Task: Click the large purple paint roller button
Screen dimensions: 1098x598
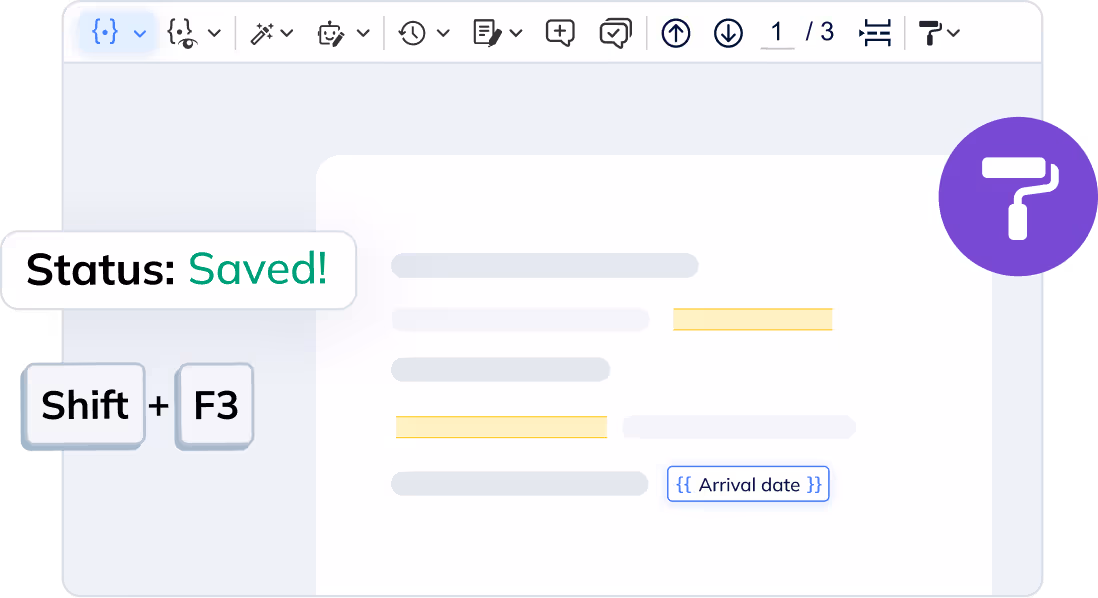Action: tap(1017, 197)
